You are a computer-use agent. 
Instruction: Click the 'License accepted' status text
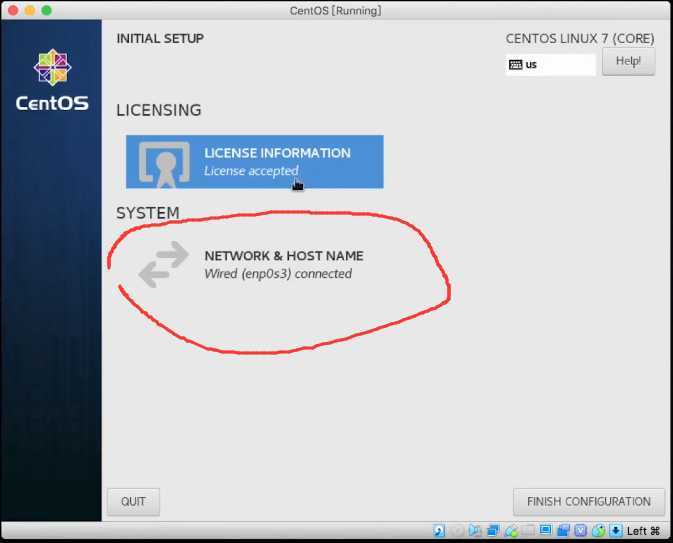coord(251,171)
